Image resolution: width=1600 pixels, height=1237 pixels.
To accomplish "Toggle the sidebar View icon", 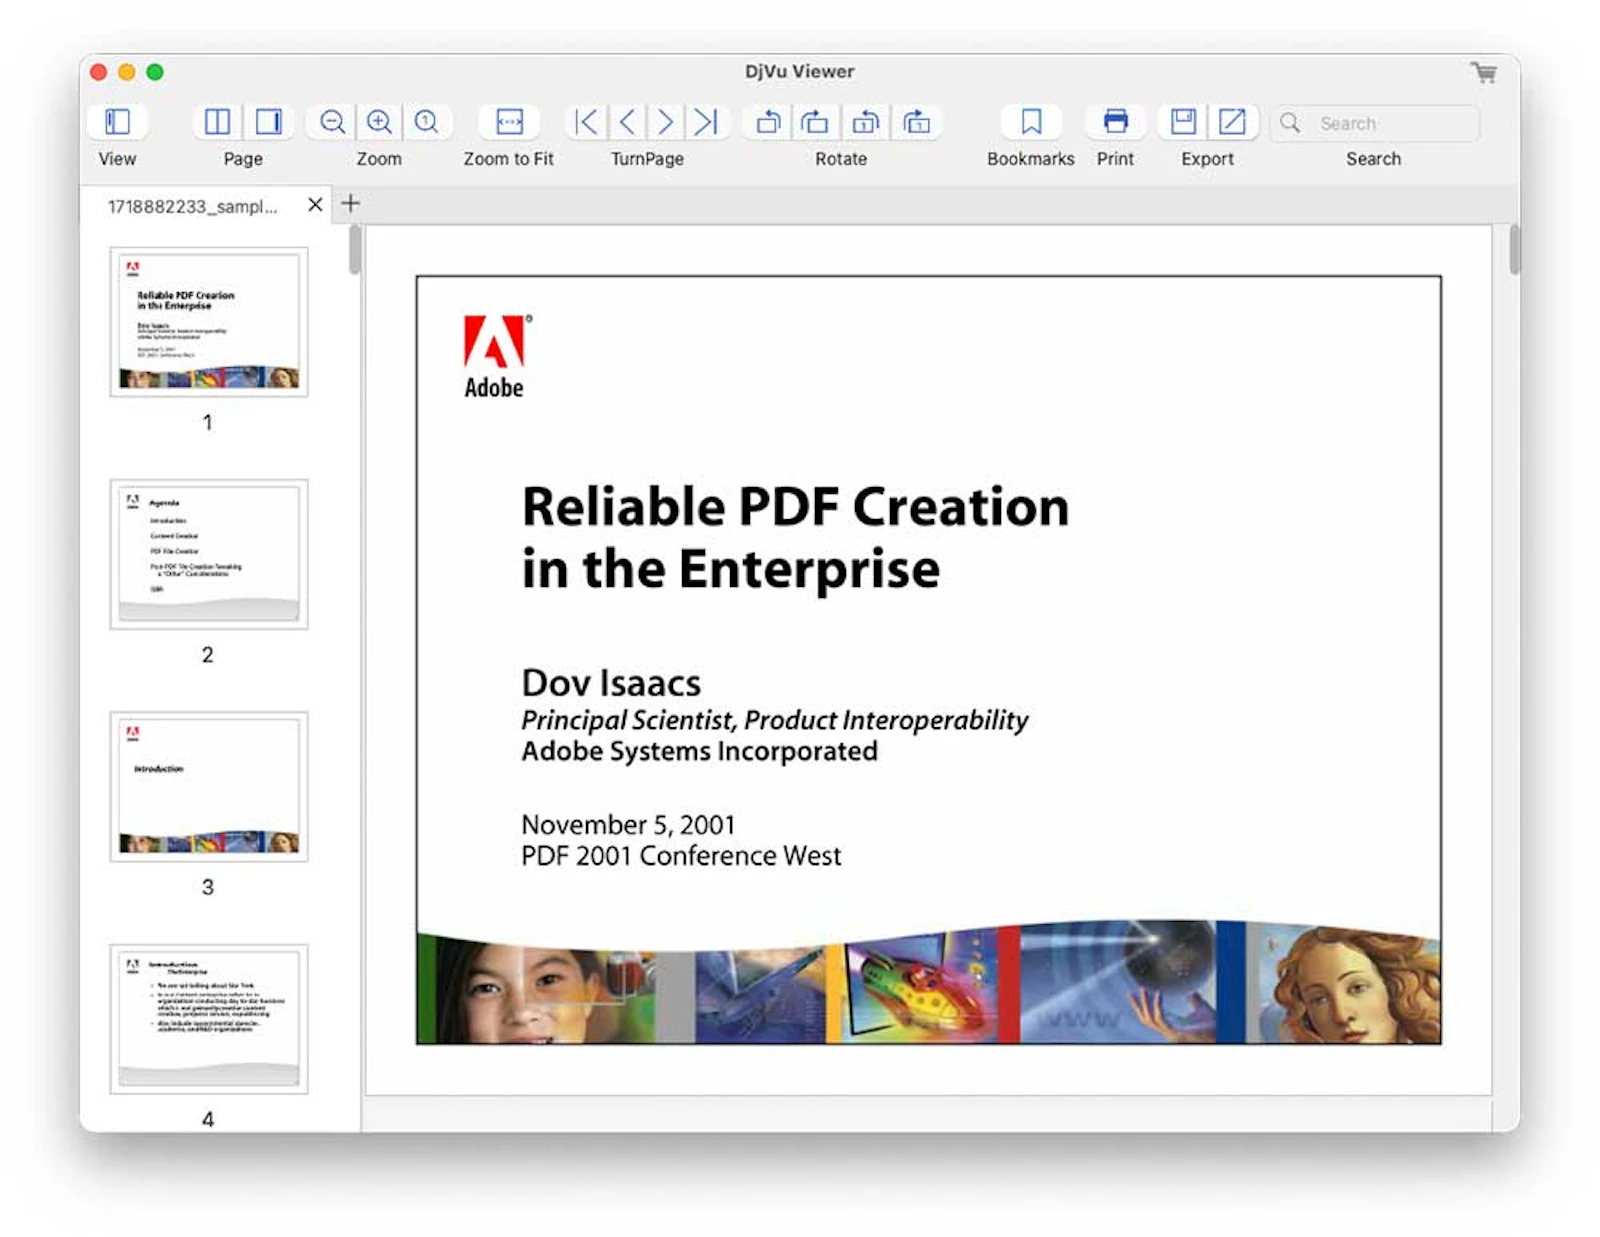I will (x=118, y=122).
